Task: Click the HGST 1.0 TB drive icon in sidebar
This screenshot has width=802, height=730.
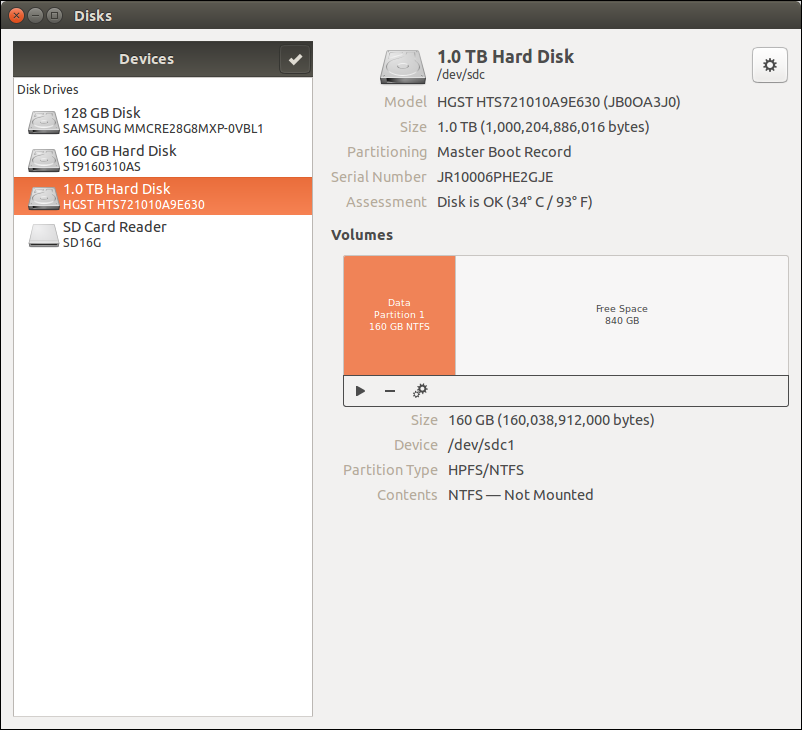Action: [x=43, y=195]
